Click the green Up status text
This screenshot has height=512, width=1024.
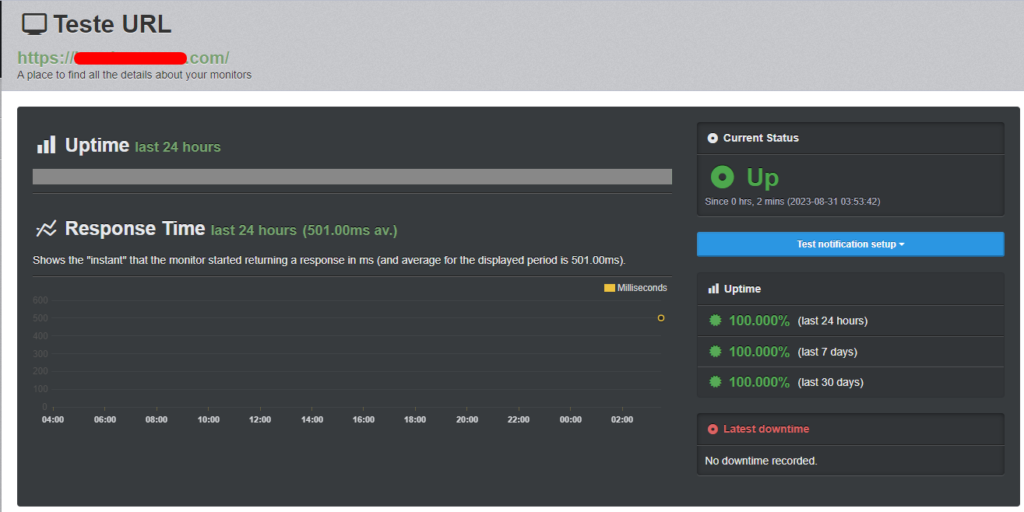point(762,178)
